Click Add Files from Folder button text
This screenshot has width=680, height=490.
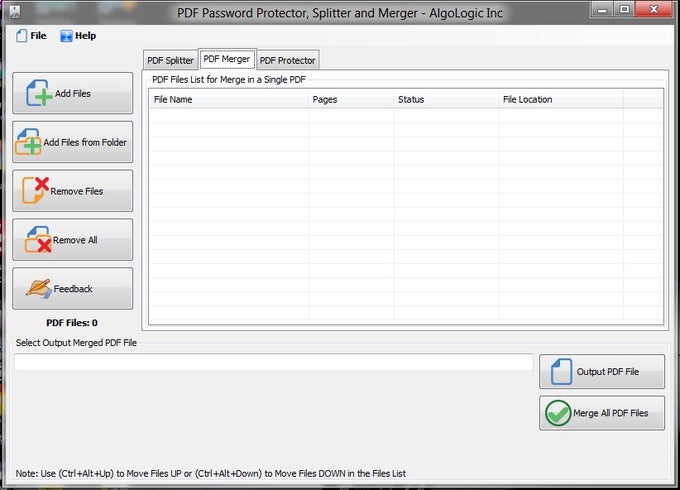coord(85,142)
